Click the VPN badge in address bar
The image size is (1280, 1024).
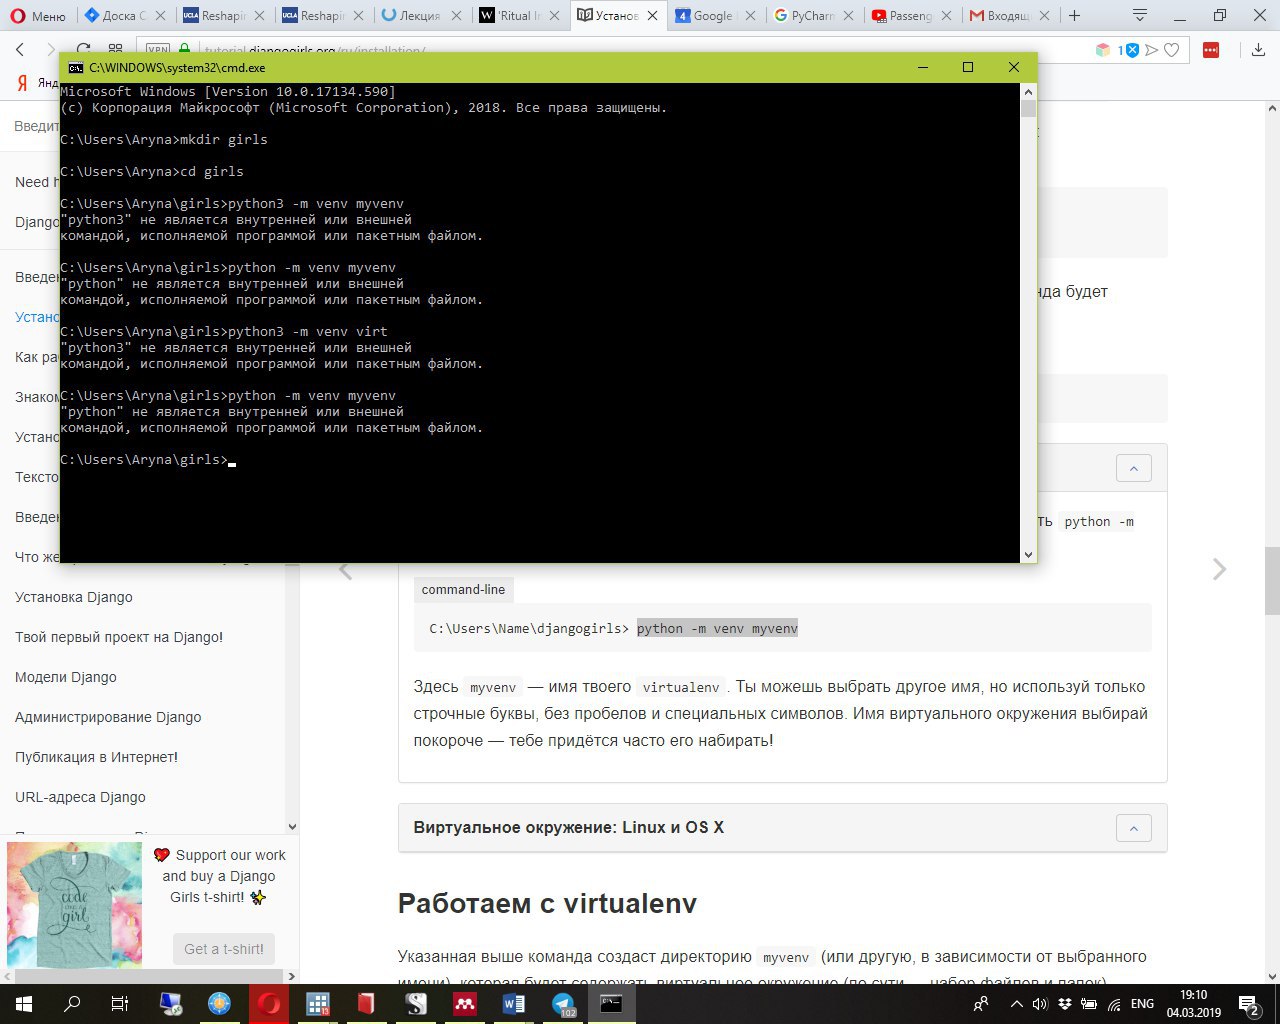(x=158, y=49)
